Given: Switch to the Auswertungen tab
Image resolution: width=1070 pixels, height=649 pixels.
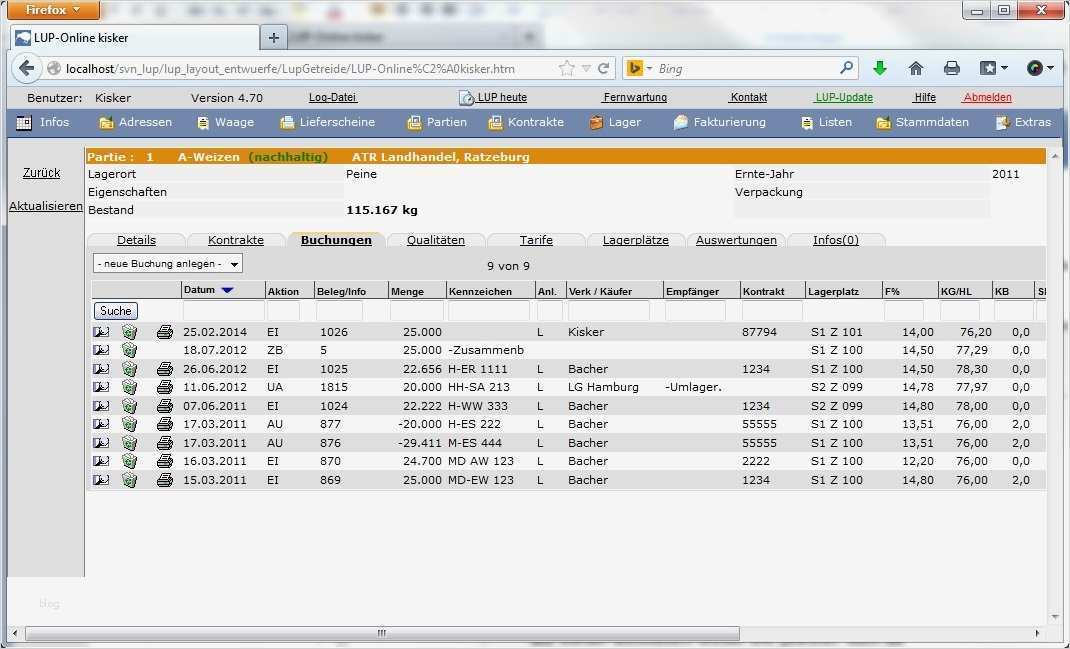Looking at the screenshot, I should click(736, 240).
